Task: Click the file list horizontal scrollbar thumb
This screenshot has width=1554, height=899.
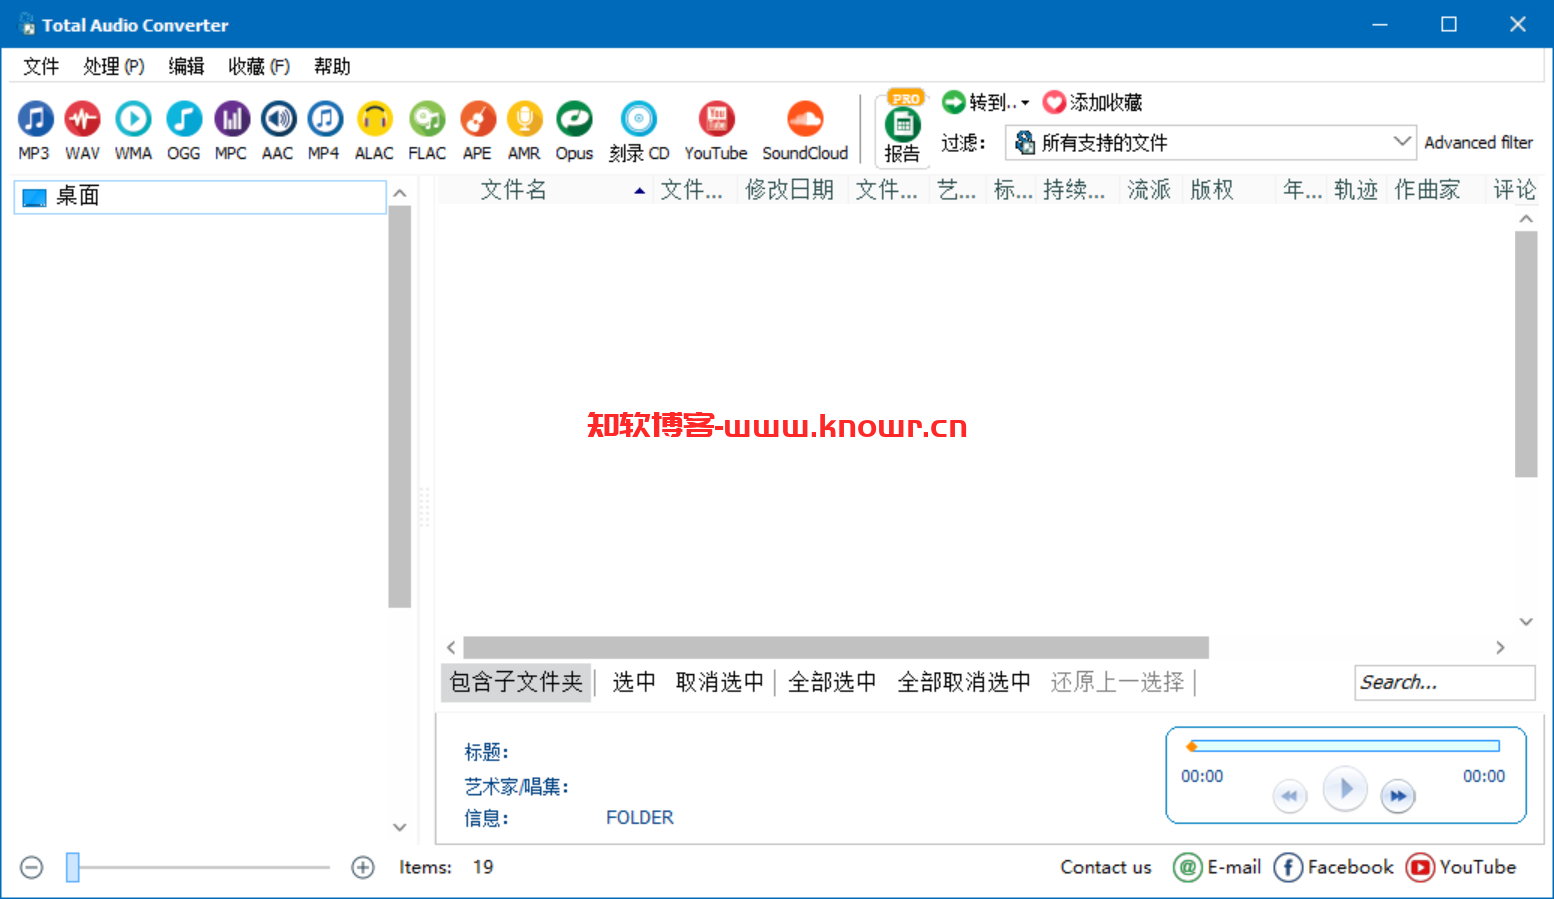Action: (836, 648)
